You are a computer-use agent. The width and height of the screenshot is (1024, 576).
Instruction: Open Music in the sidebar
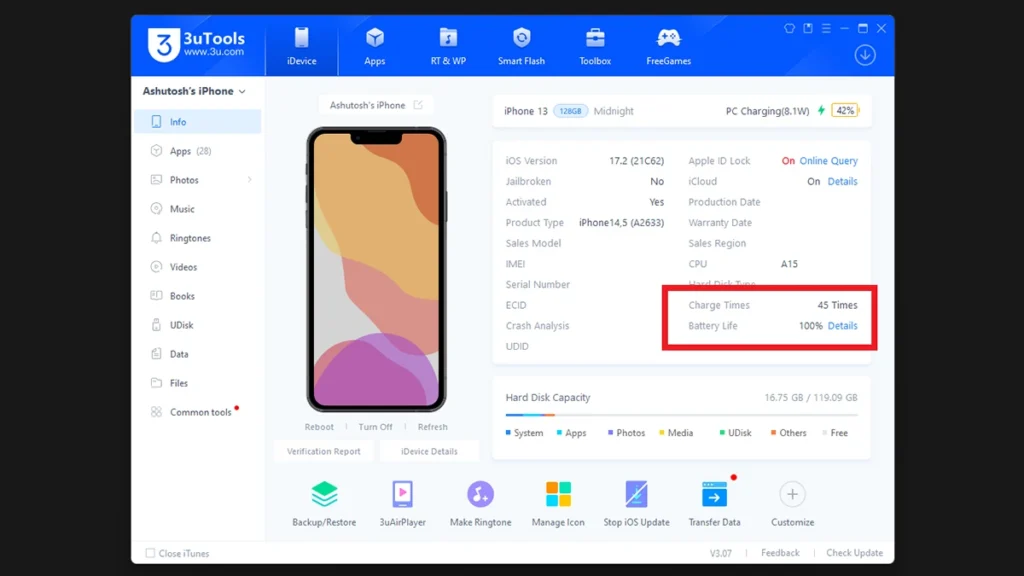point(197,209)
